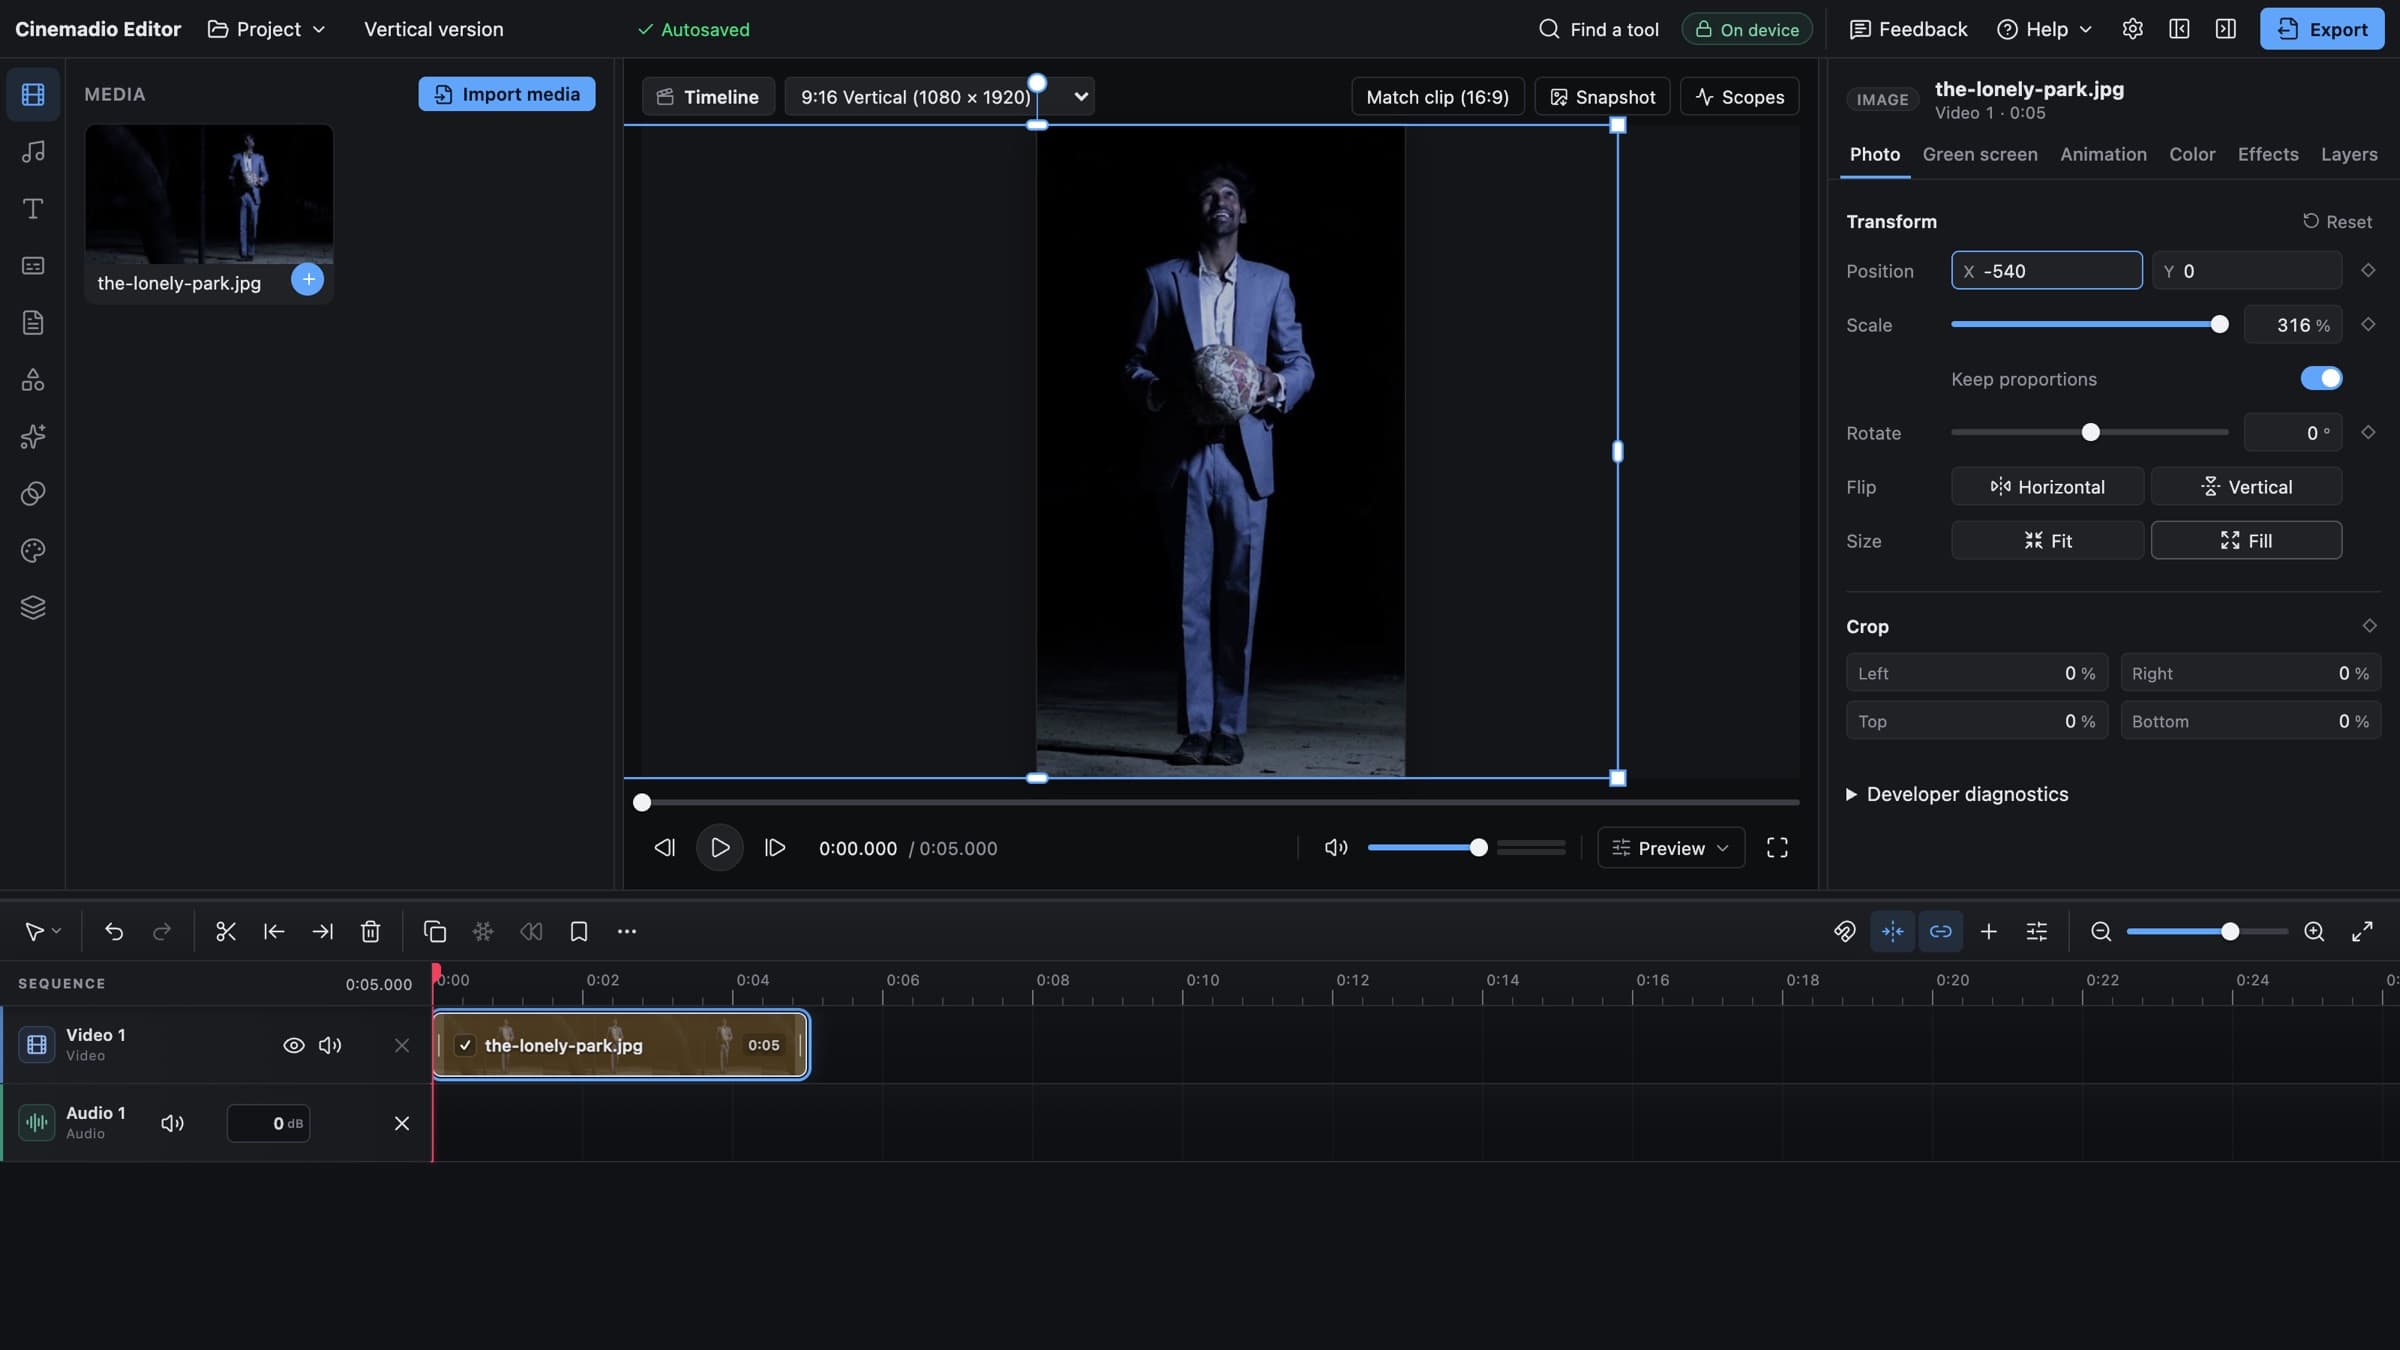Open settings gear in top bar

(2132, 29)
